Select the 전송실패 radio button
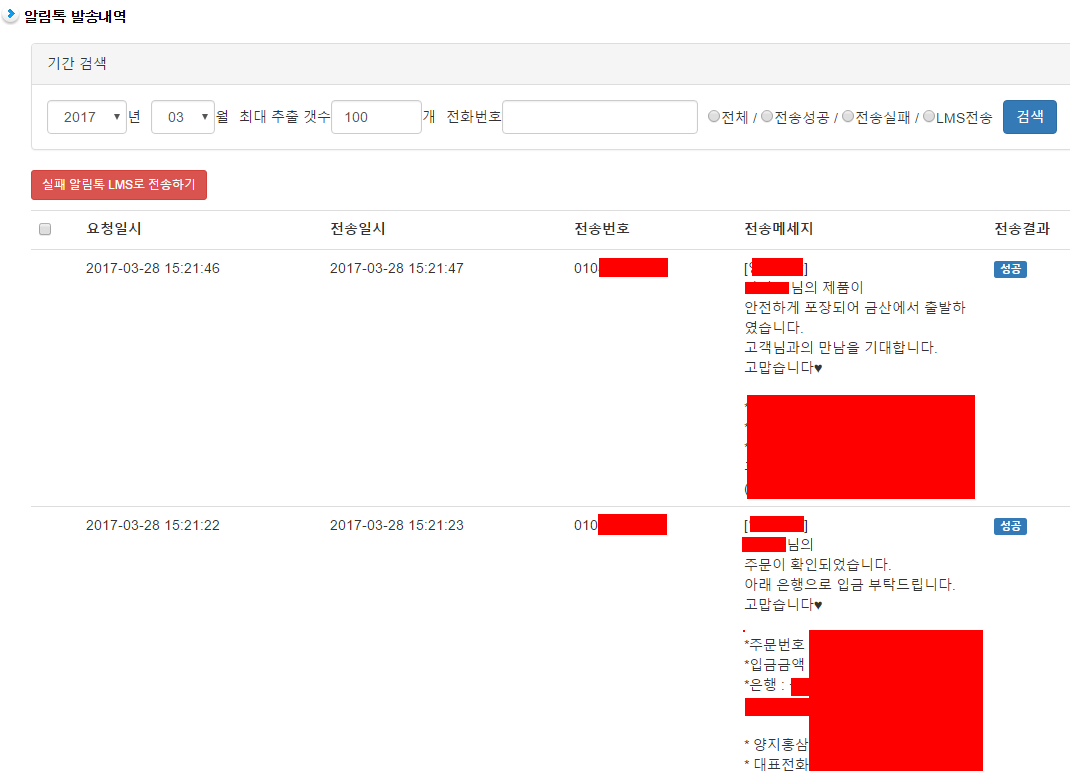The width and height of the screenshot is (1070, 773). coord(848,117)
